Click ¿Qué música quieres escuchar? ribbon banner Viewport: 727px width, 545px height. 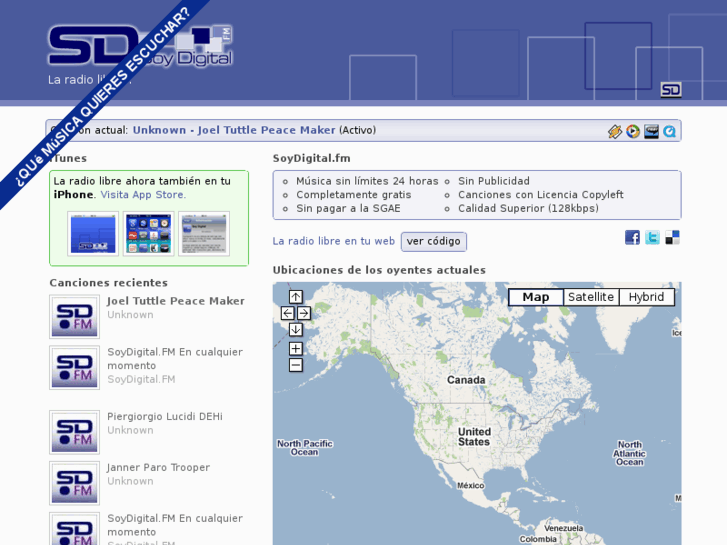[x=102, y=98]
